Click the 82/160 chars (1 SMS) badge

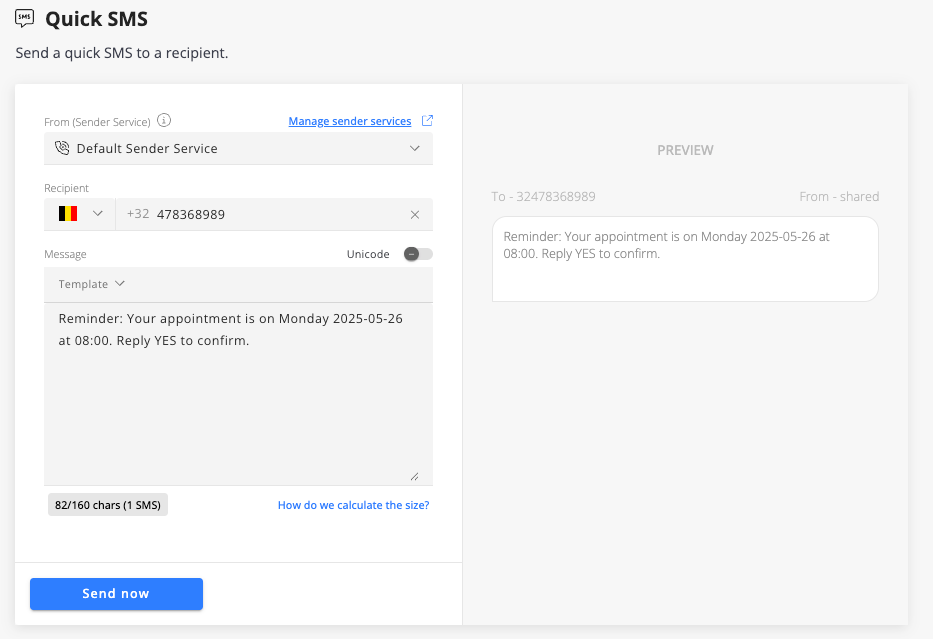click(x=108, y=505)
